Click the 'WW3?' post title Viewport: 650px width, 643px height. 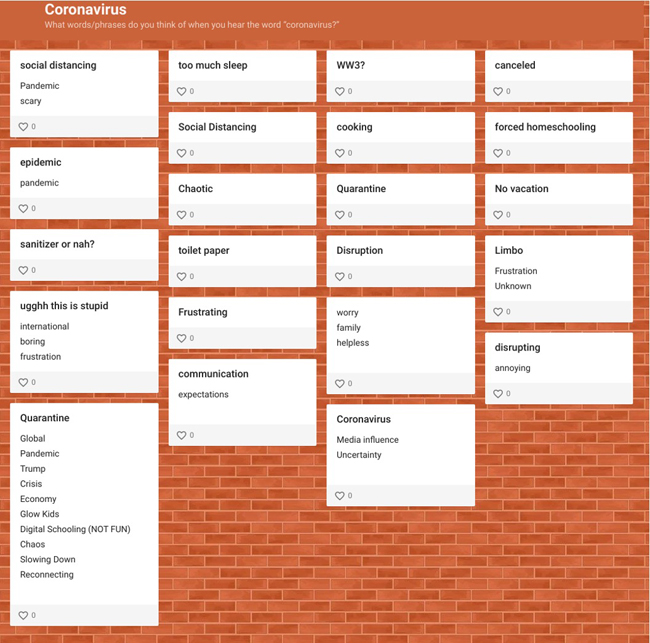[x=351, y=66]
